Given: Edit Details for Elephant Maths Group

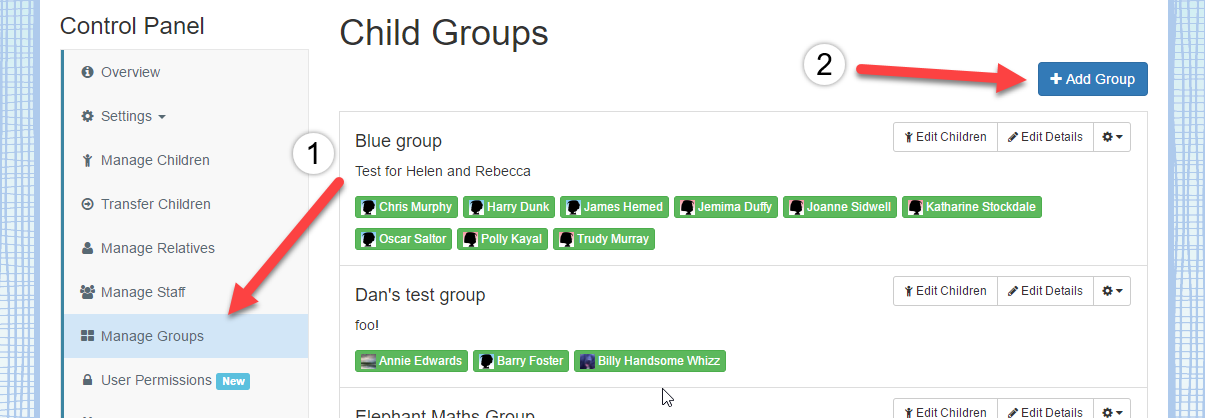Looking at the screenshot, I should pyautogui.click(x=1044, y=410).
